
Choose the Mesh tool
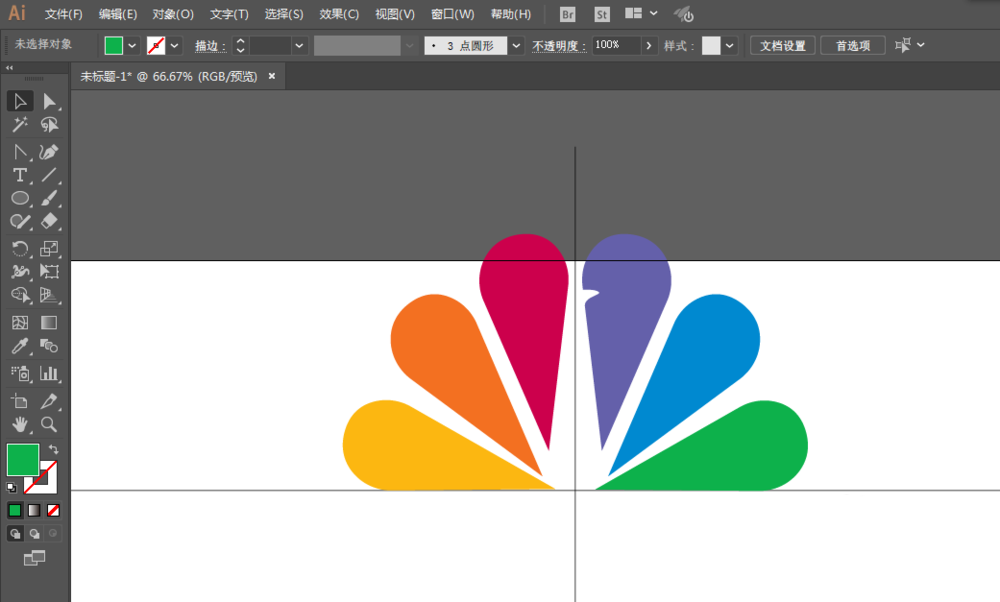(x=20, y=323)
